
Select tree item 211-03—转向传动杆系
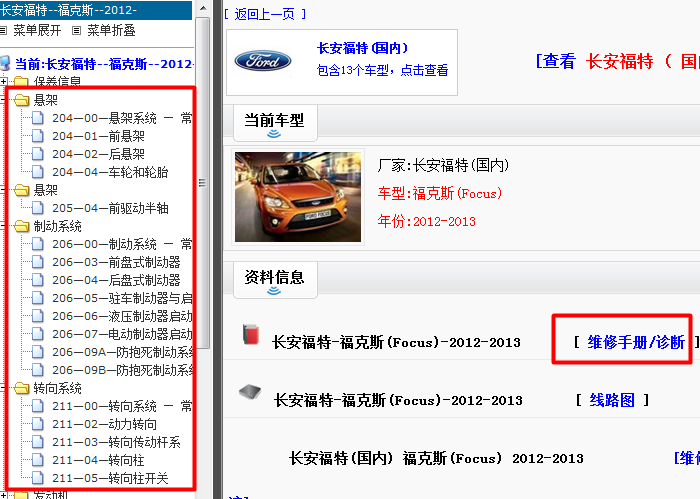pyautogui.click(x=116, y=442)
